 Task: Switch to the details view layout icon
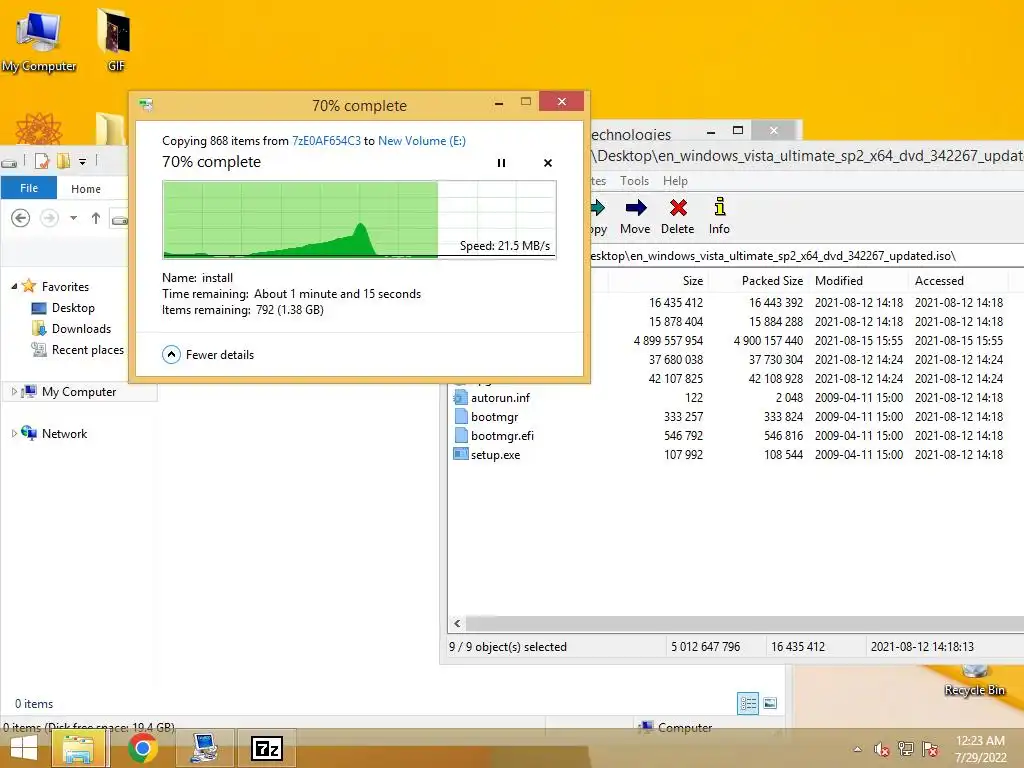(x=748, y=703)
